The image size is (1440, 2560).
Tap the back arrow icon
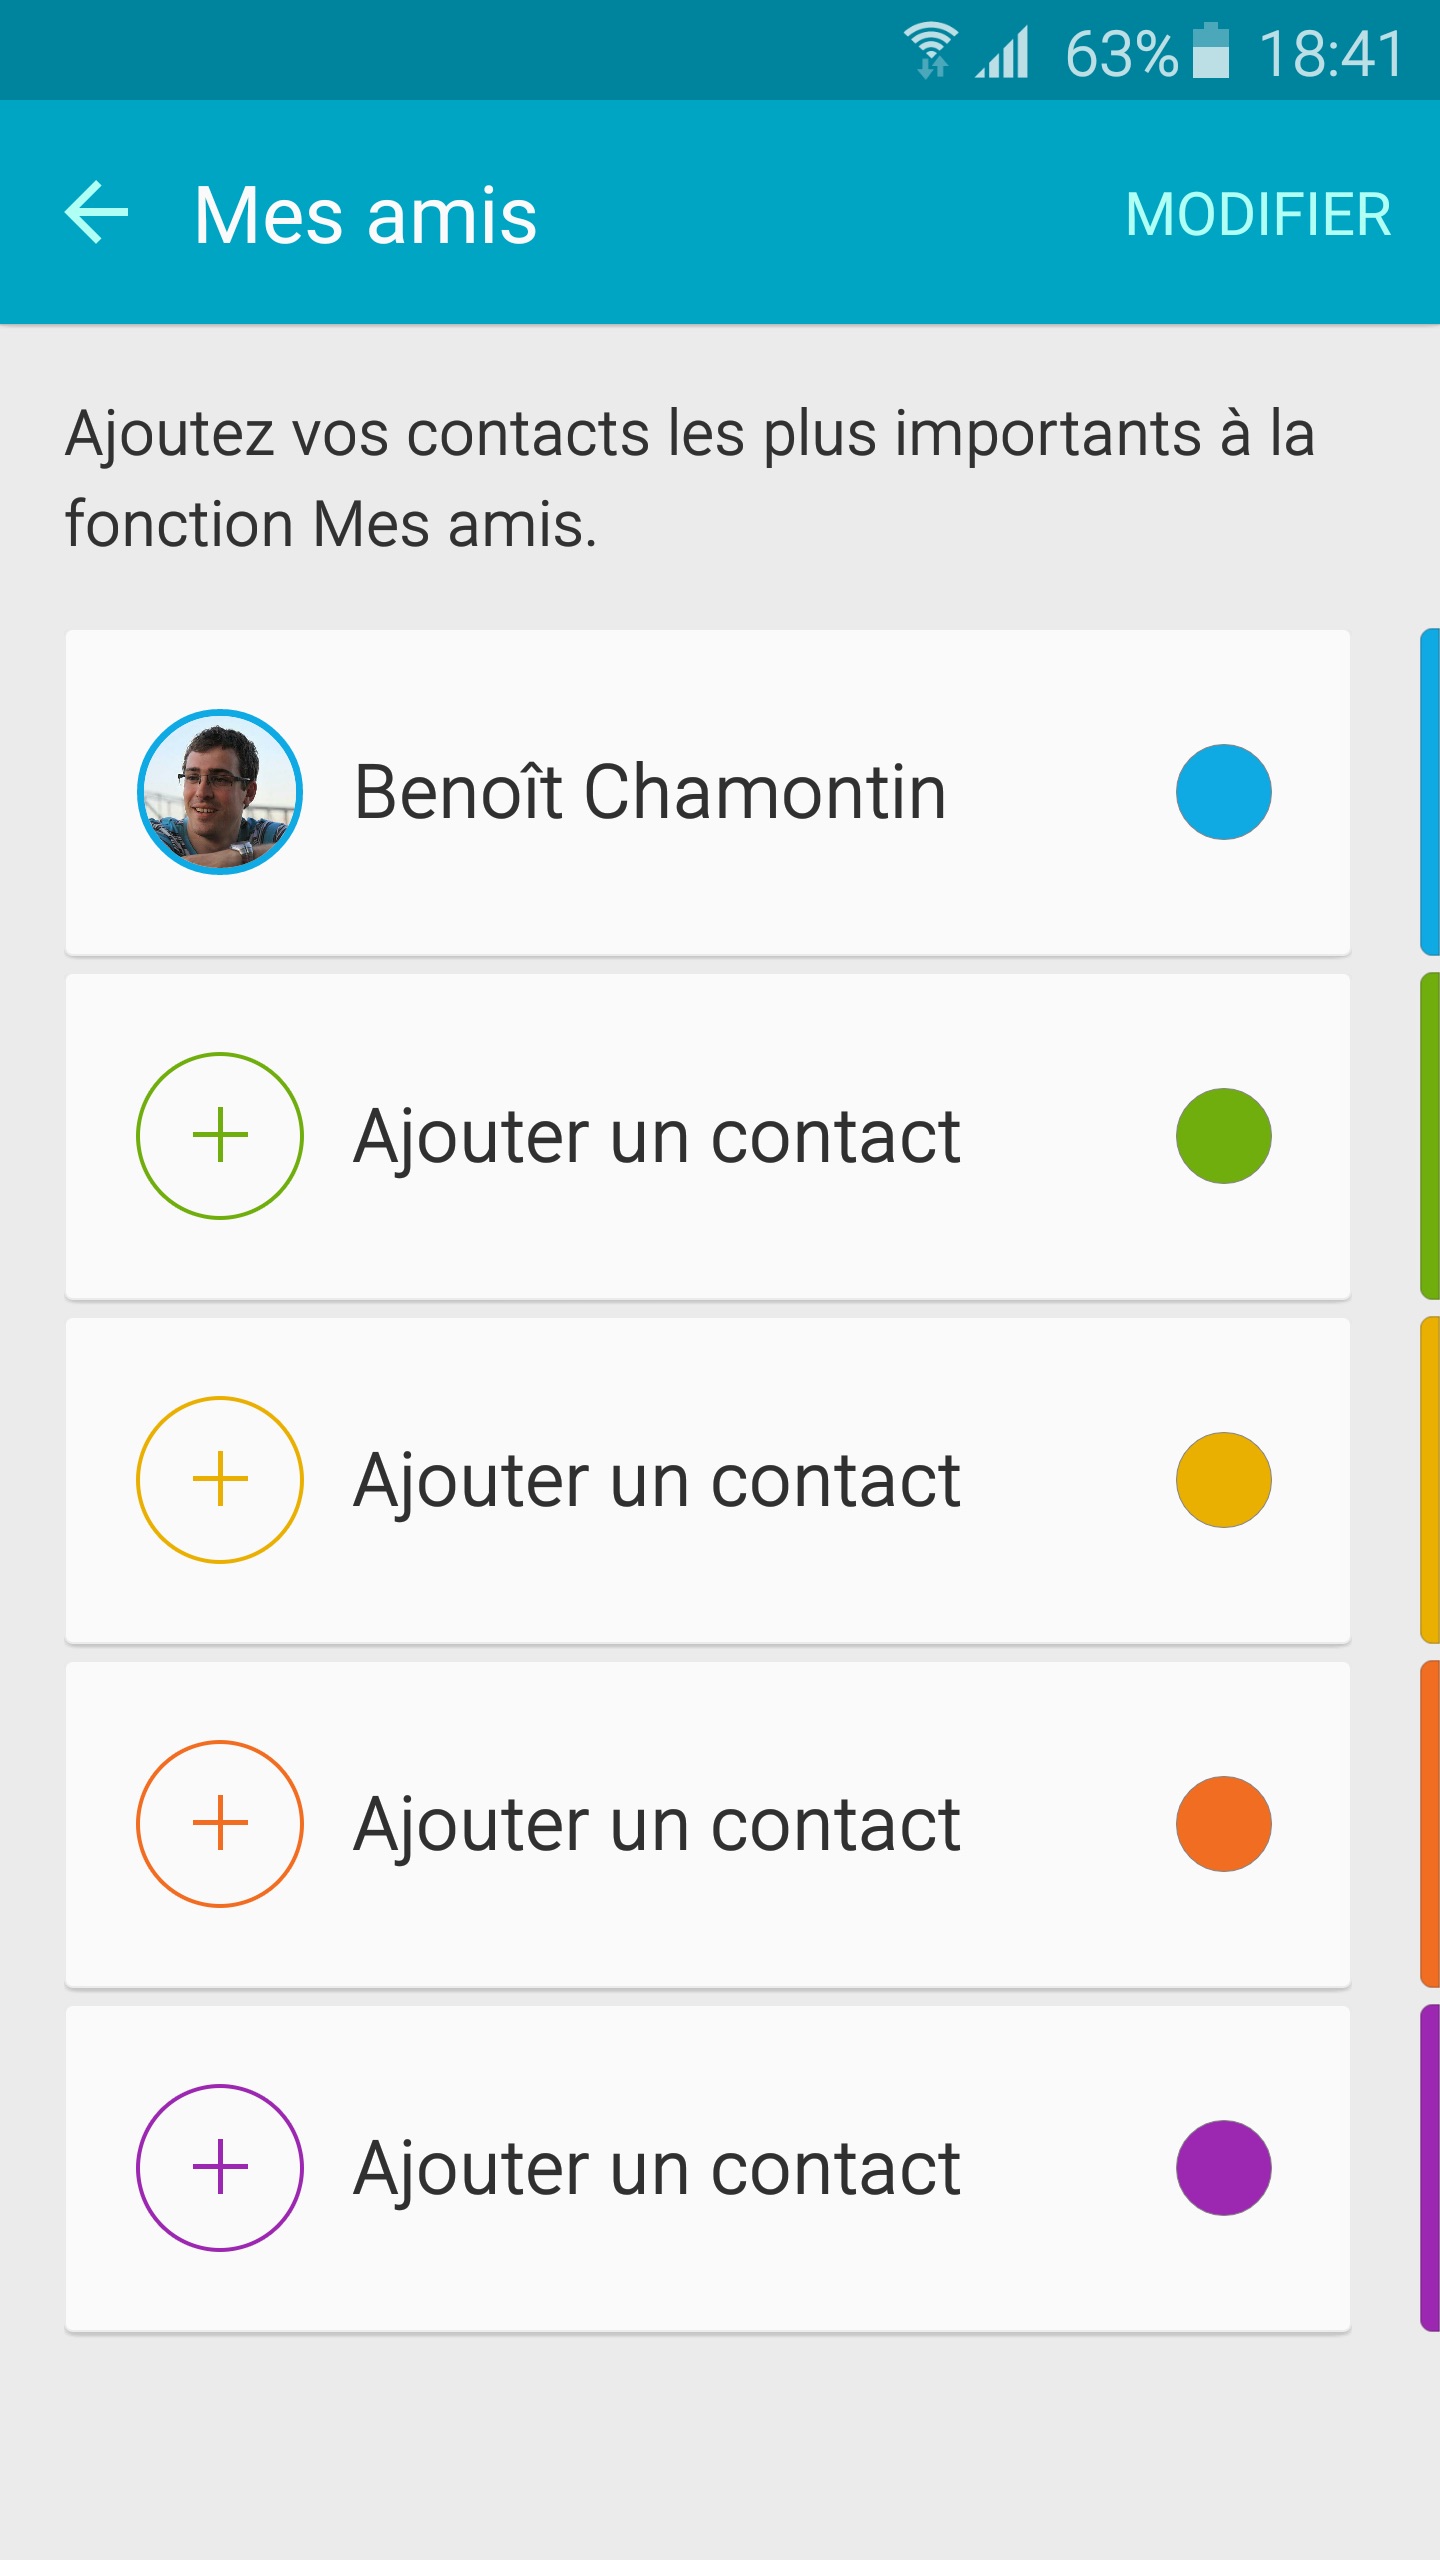tap(97, 212)
